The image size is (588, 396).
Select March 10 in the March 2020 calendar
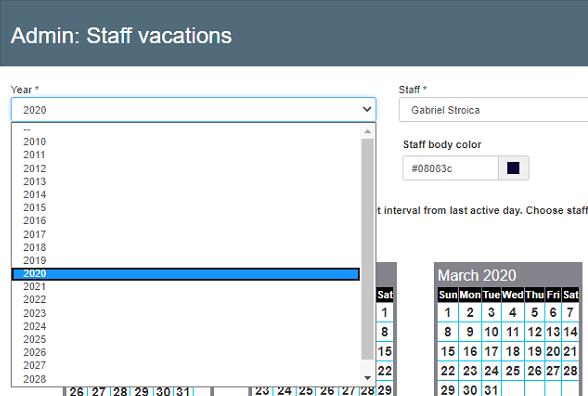tap(491, 332)
